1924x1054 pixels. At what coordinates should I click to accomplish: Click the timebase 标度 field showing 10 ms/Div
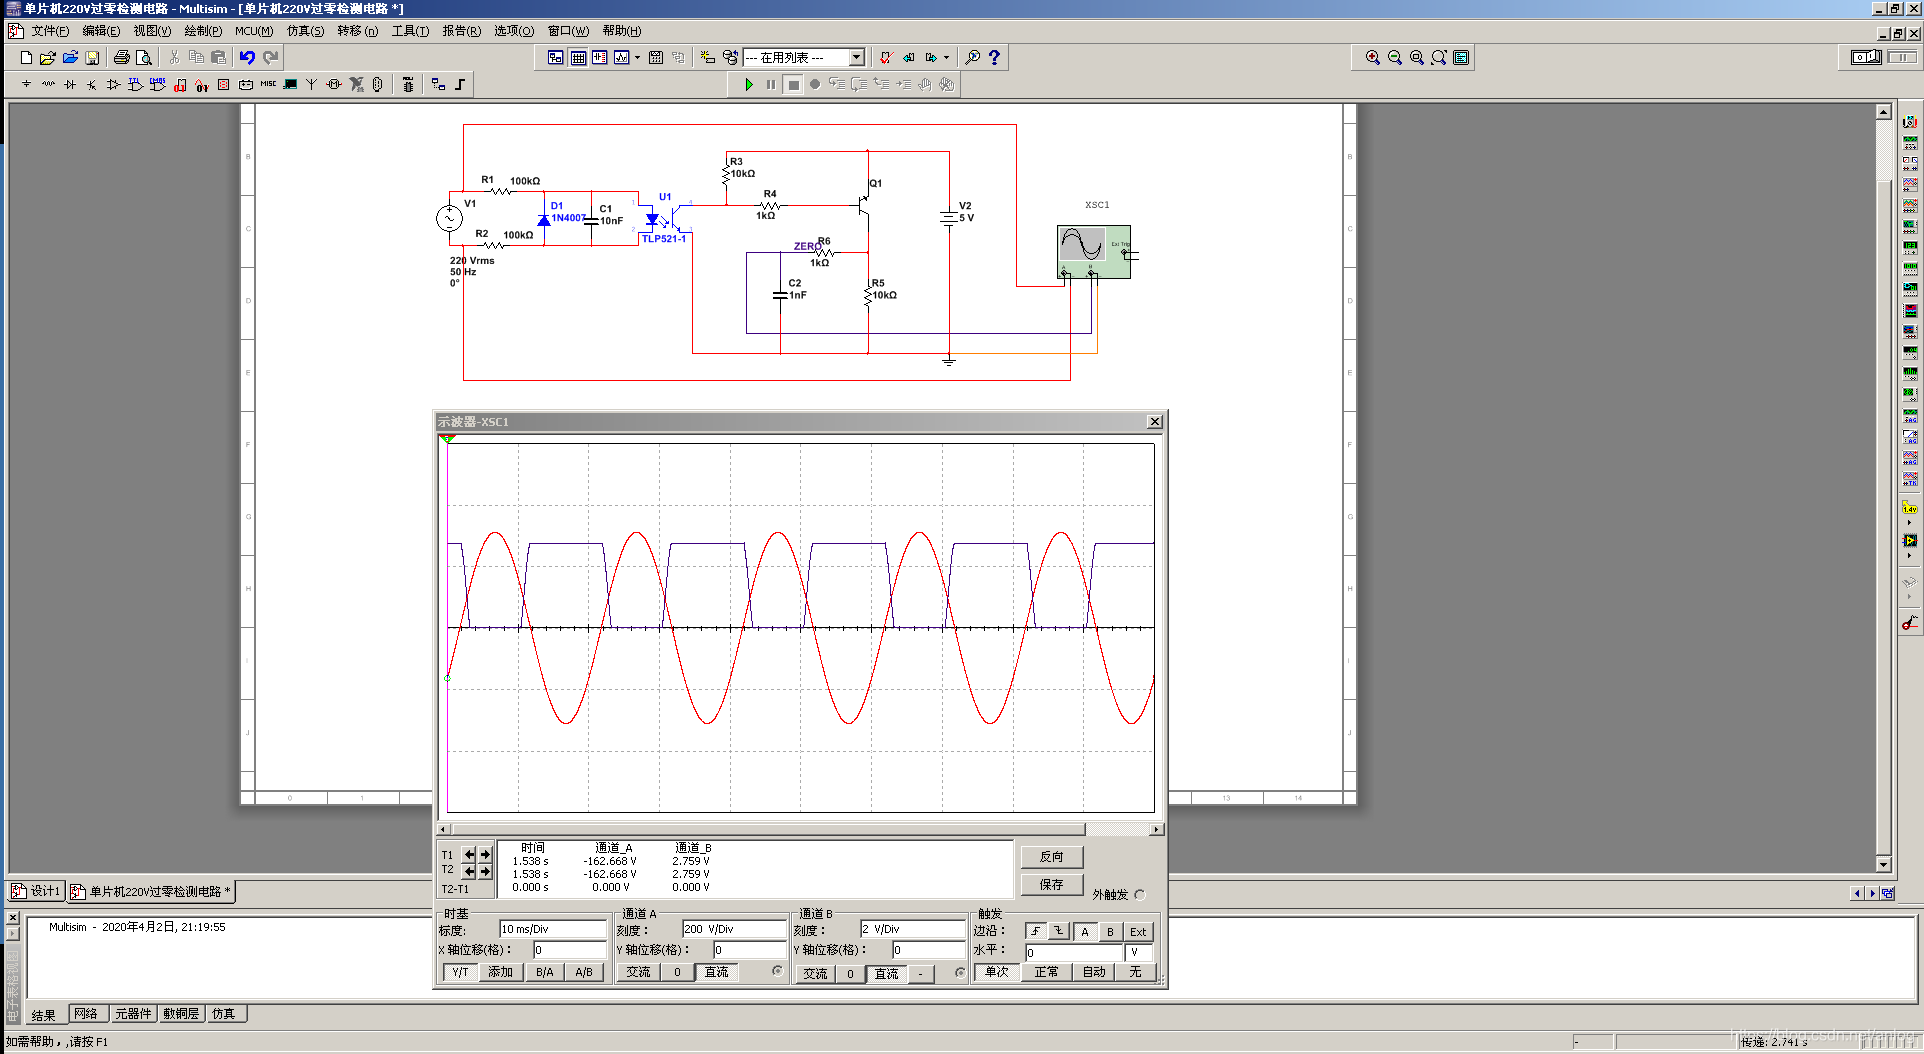click(x=553, y=929)
